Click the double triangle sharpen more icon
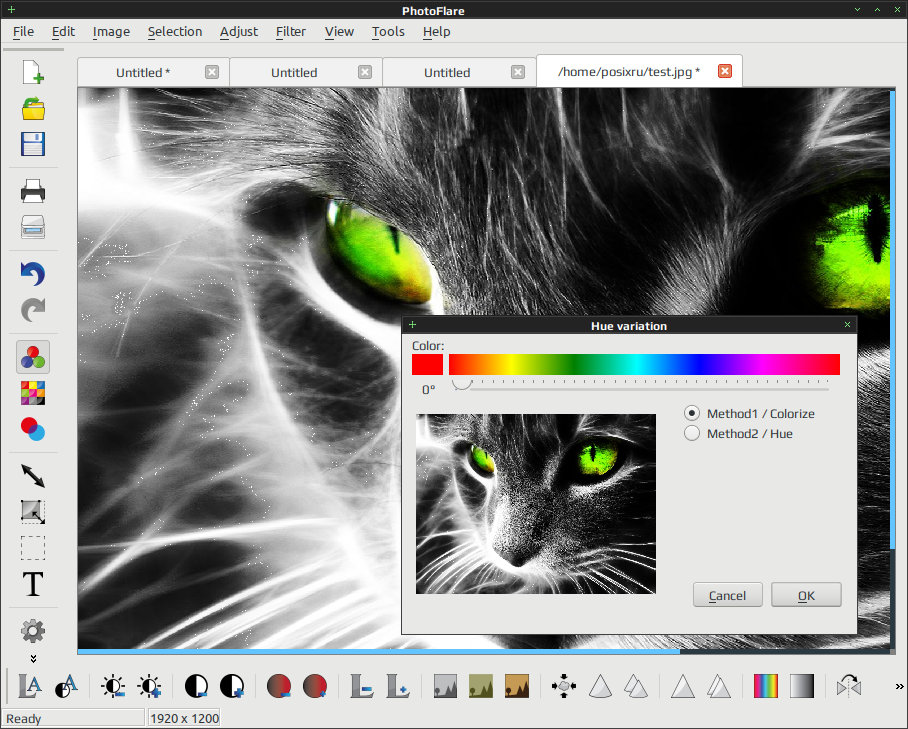Image resolution: width=908 pixels, height=729 pixels. 719,686
